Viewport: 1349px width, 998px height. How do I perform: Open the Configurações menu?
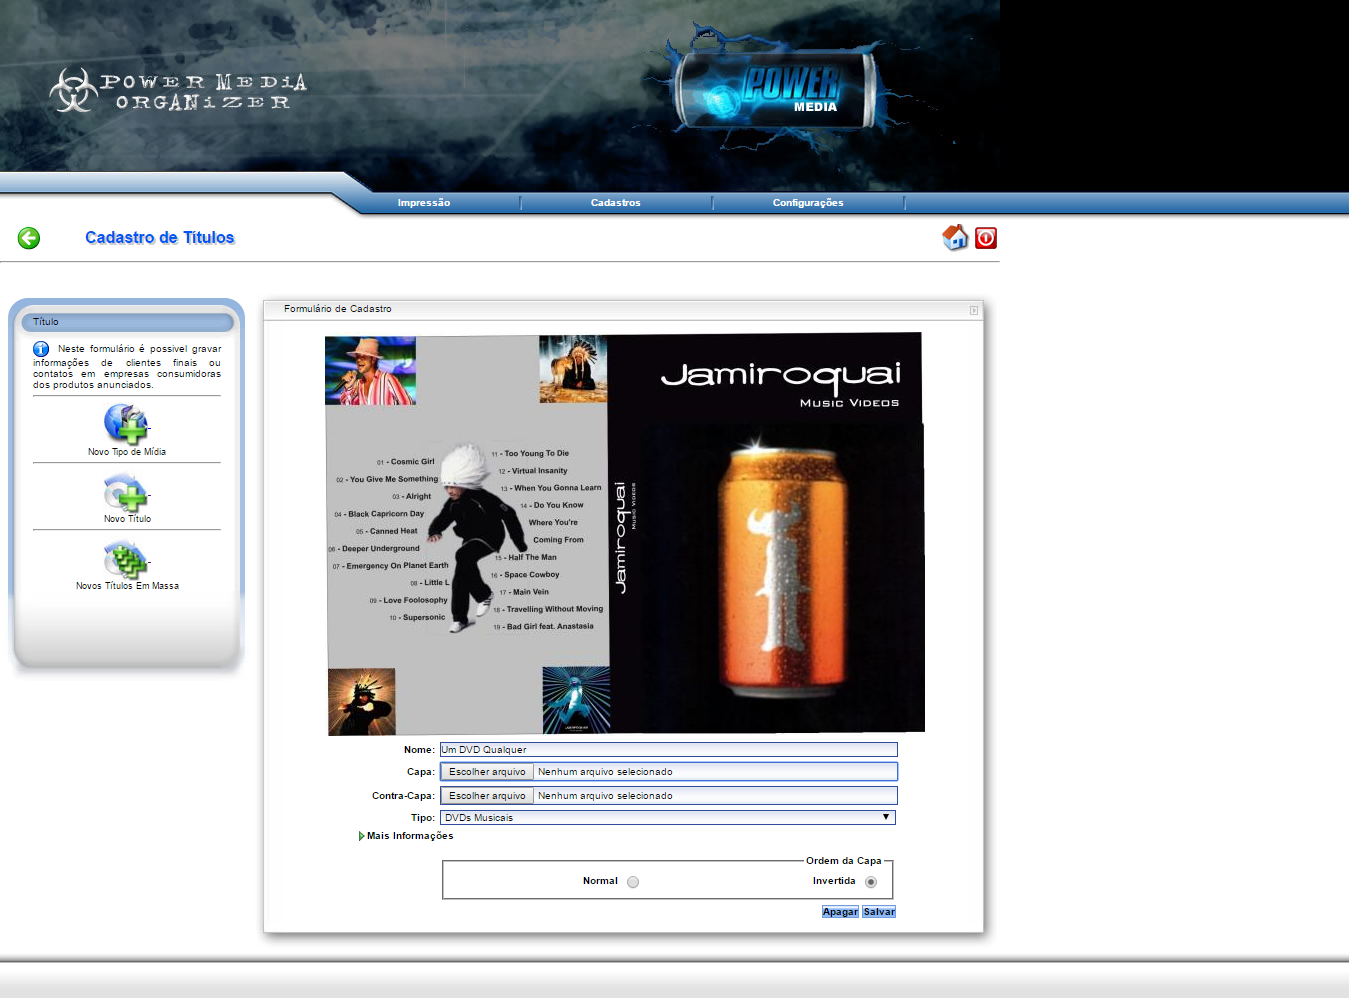point(808,203)
